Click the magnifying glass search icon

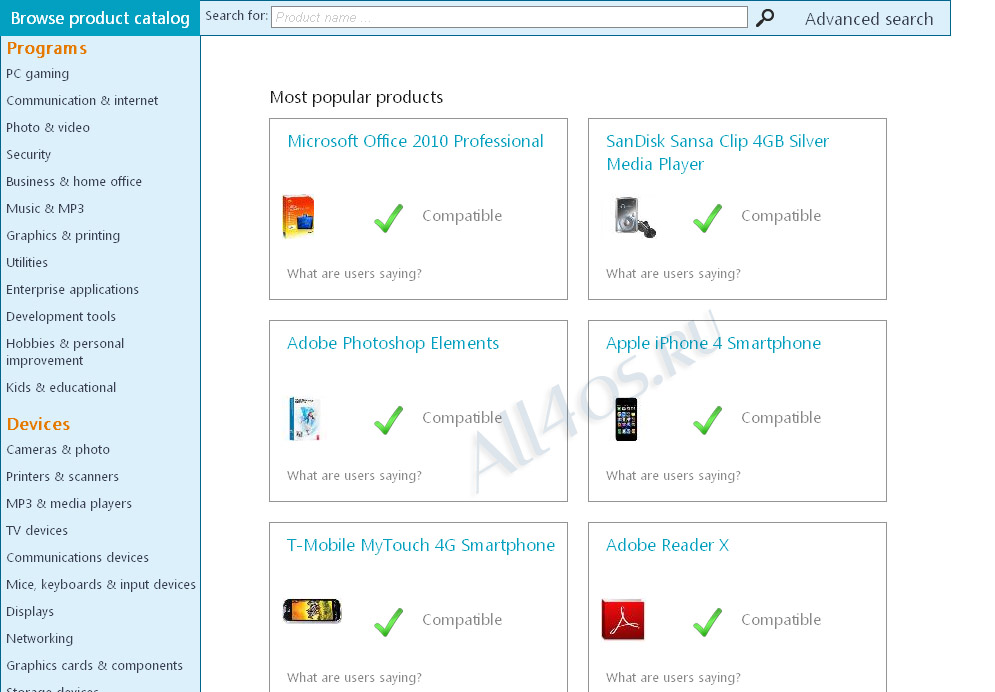pyautogui.click(x=765, y=18)
